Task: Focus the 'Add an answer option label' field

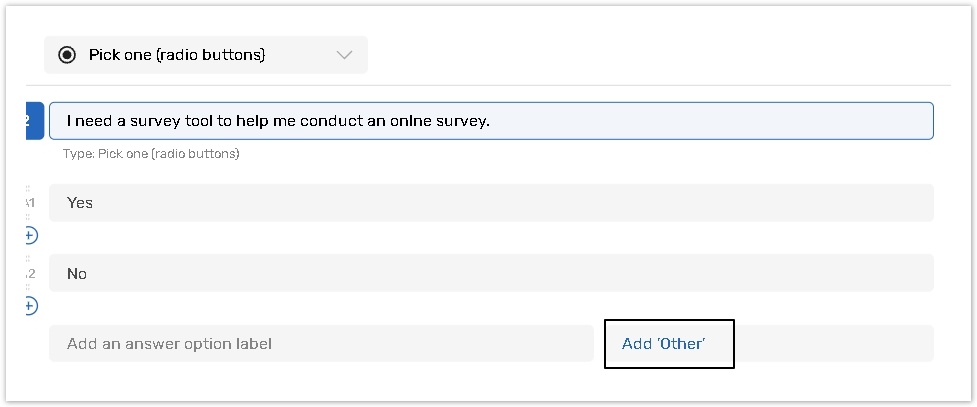Action: [320, 343]
